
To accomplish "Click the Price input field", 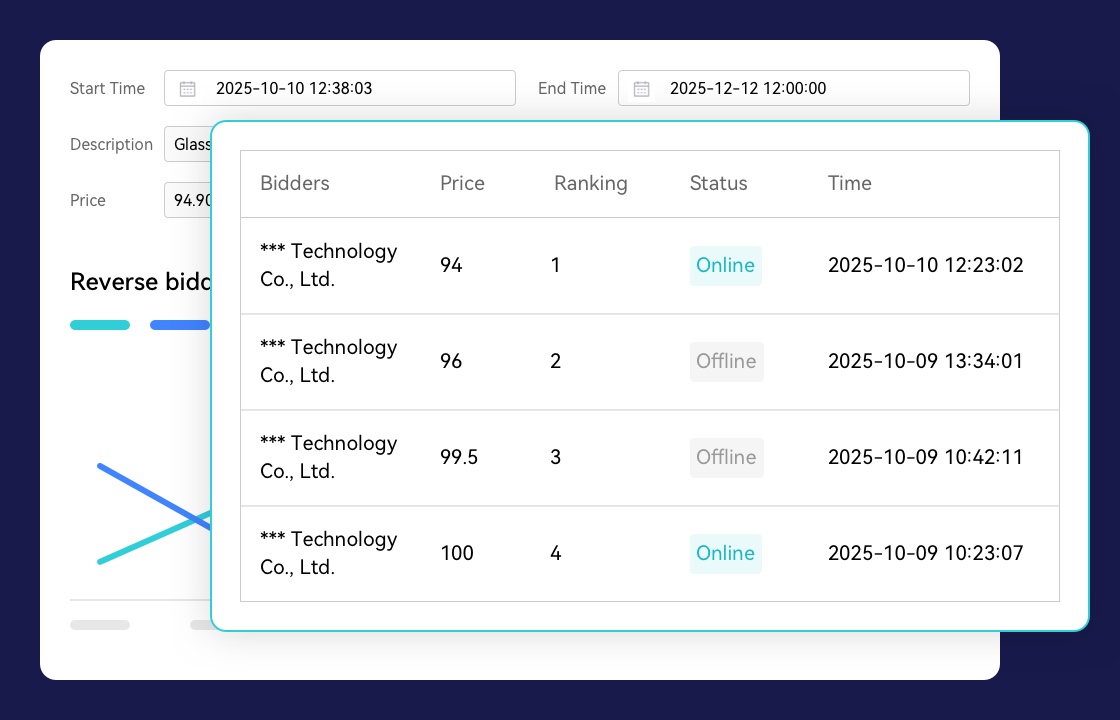I will 188,200.
